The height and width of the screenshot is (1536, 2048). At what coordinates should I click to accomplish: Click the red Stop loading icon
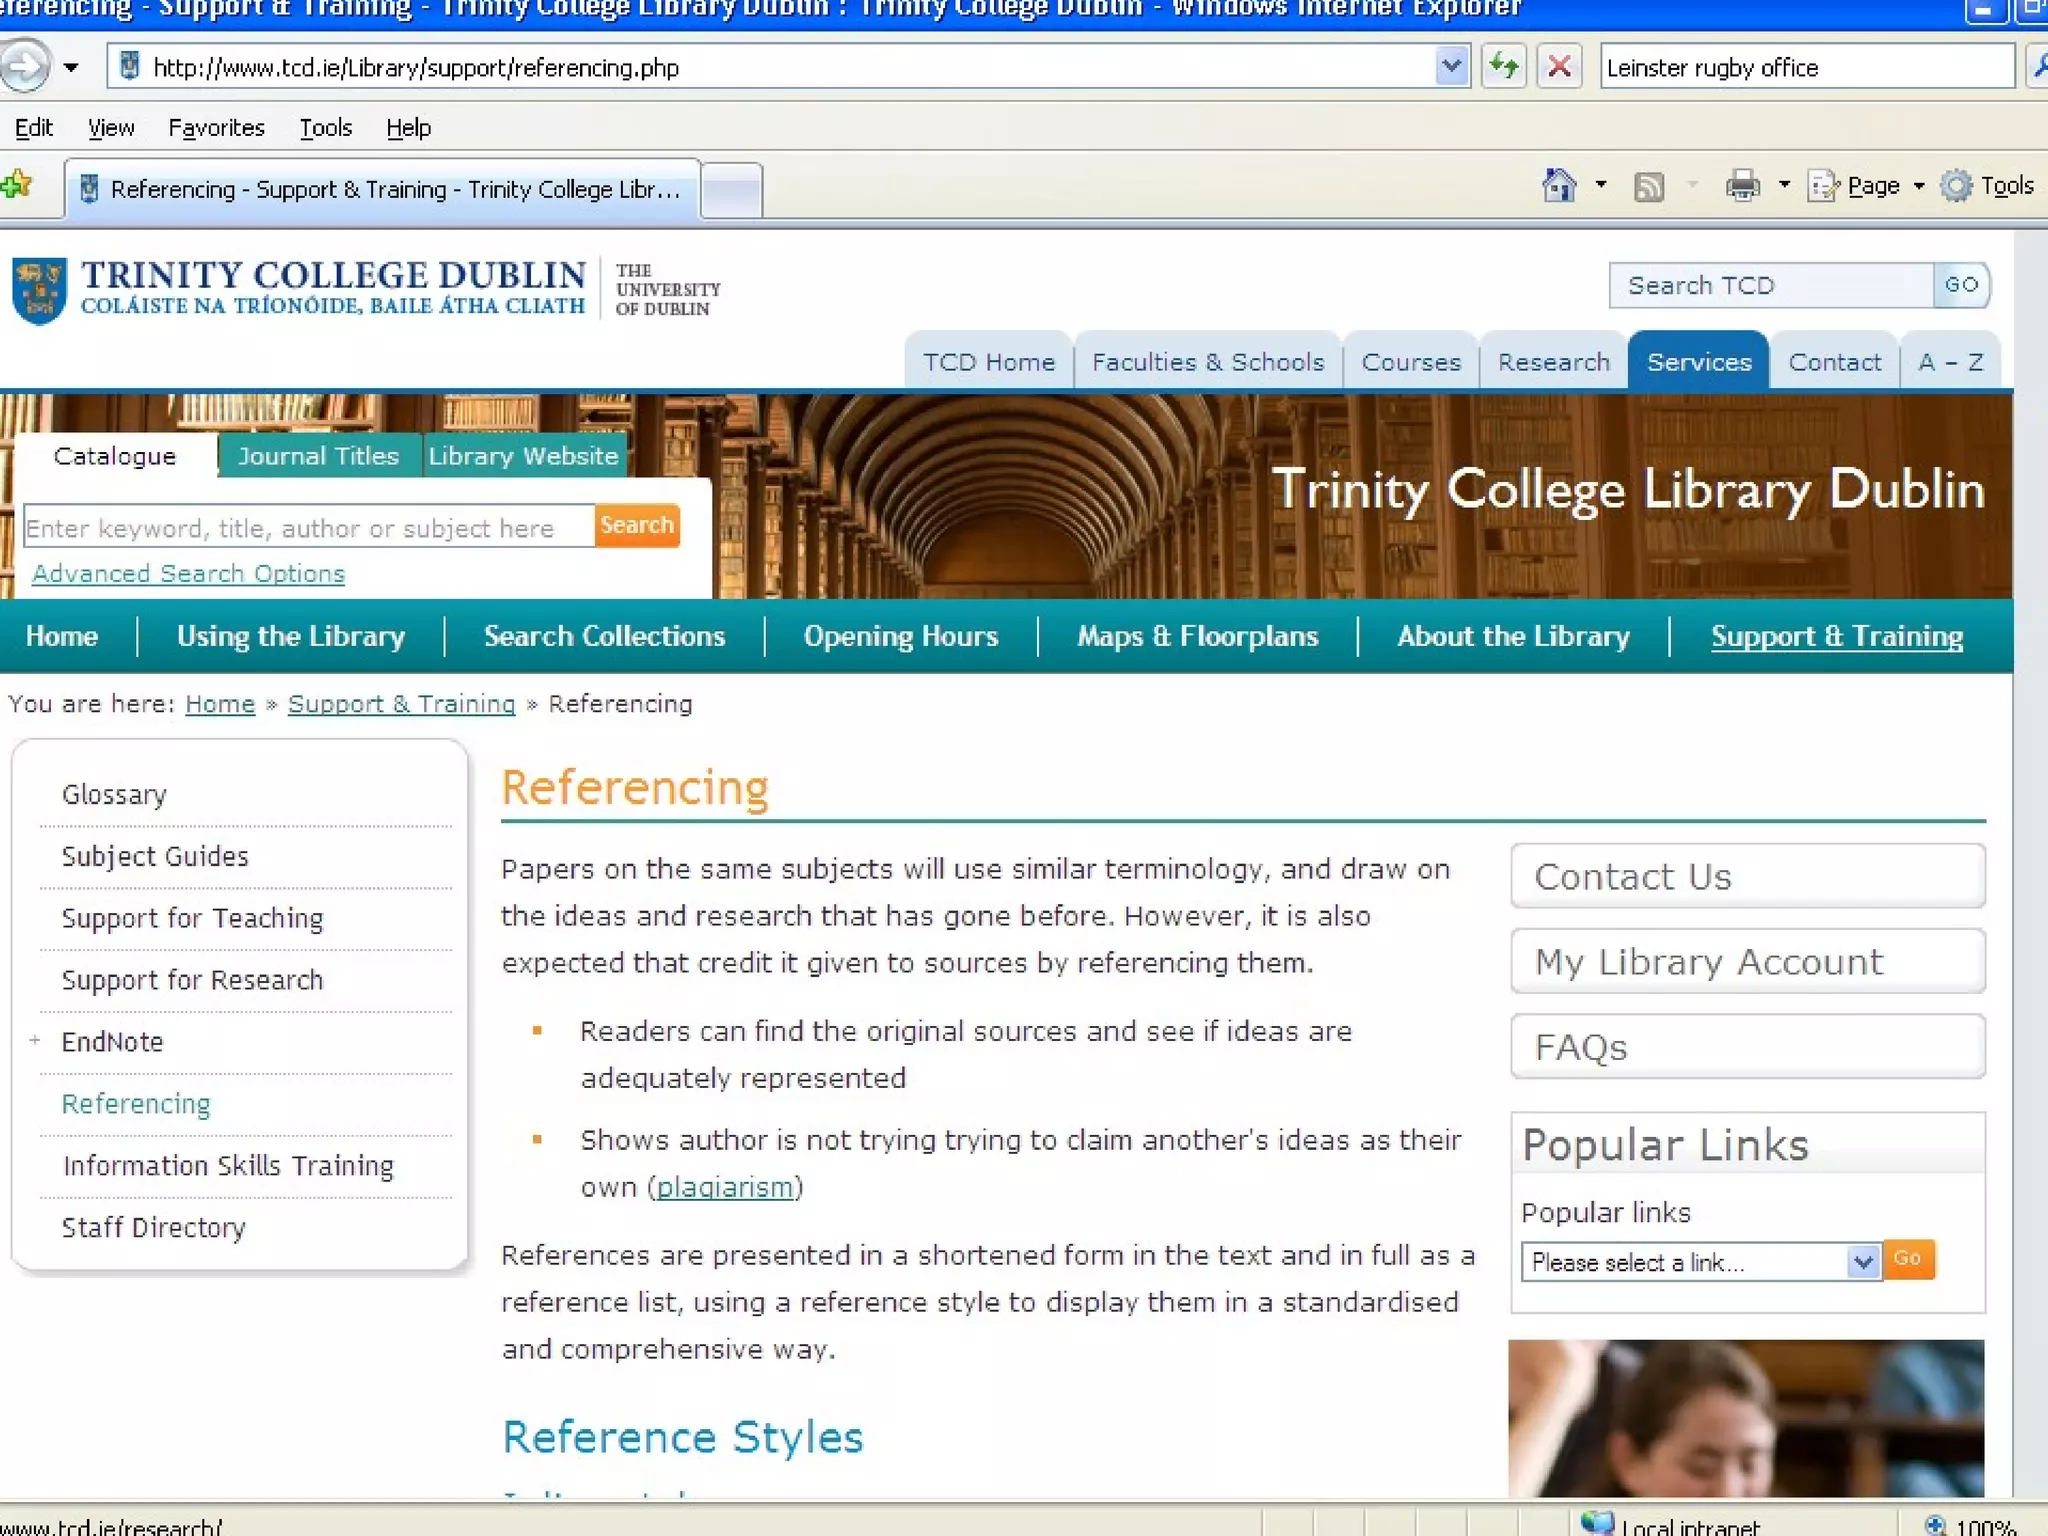coord(1559,67)
